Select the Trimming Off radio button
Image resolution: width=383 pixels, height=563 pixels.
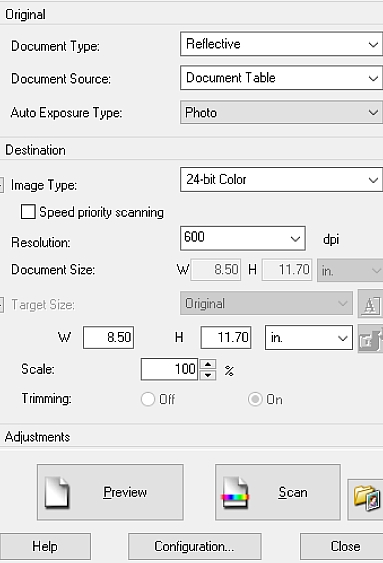coord(148,399)
